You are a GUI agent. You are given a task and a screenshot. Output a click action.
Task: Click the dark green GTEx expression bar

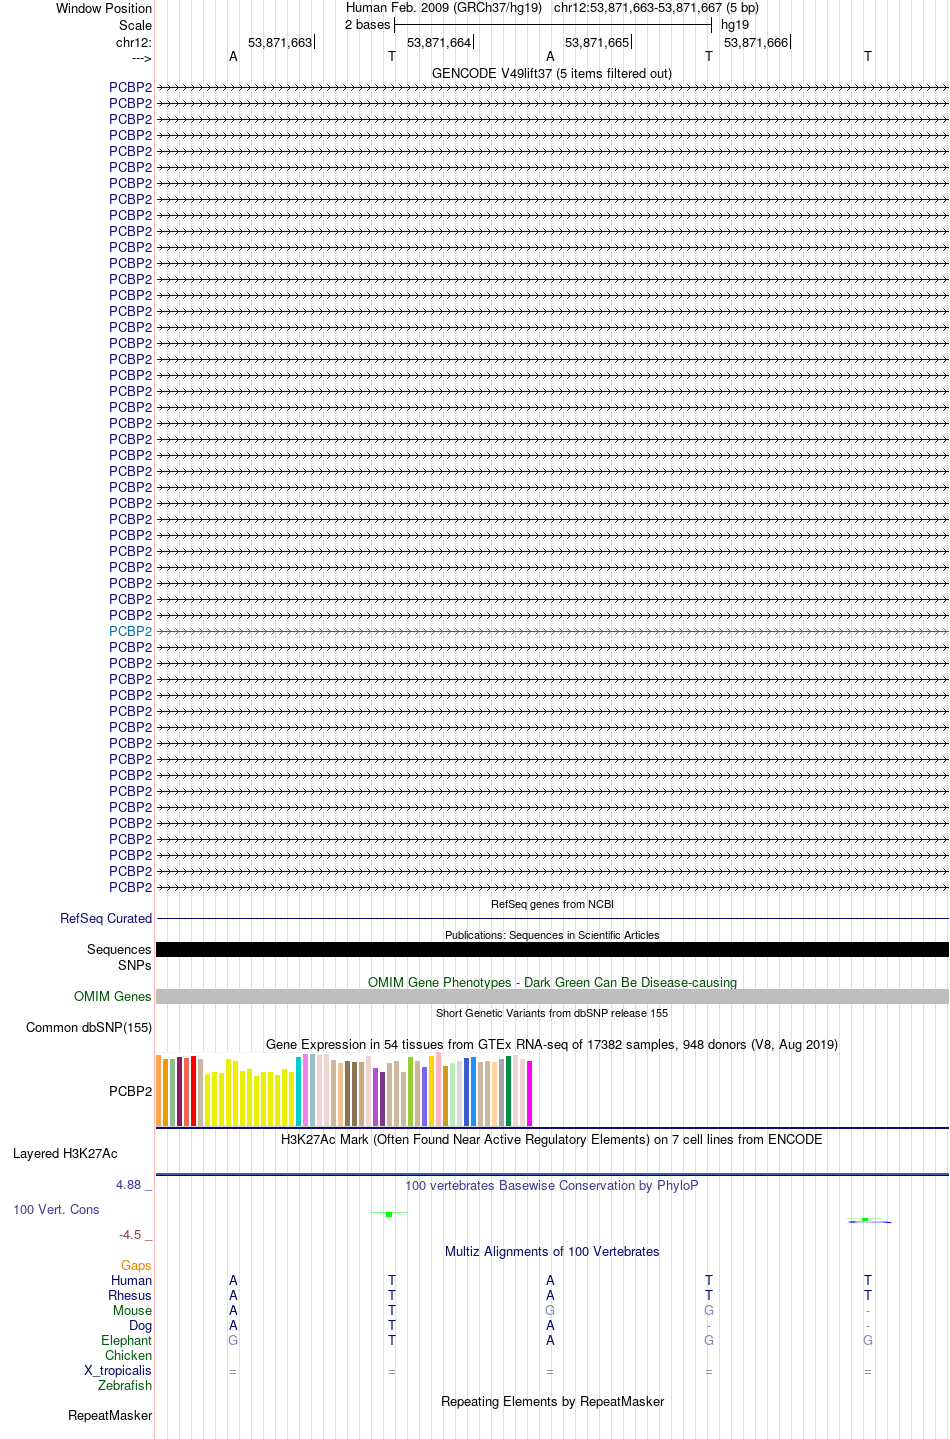point(509,1091)
